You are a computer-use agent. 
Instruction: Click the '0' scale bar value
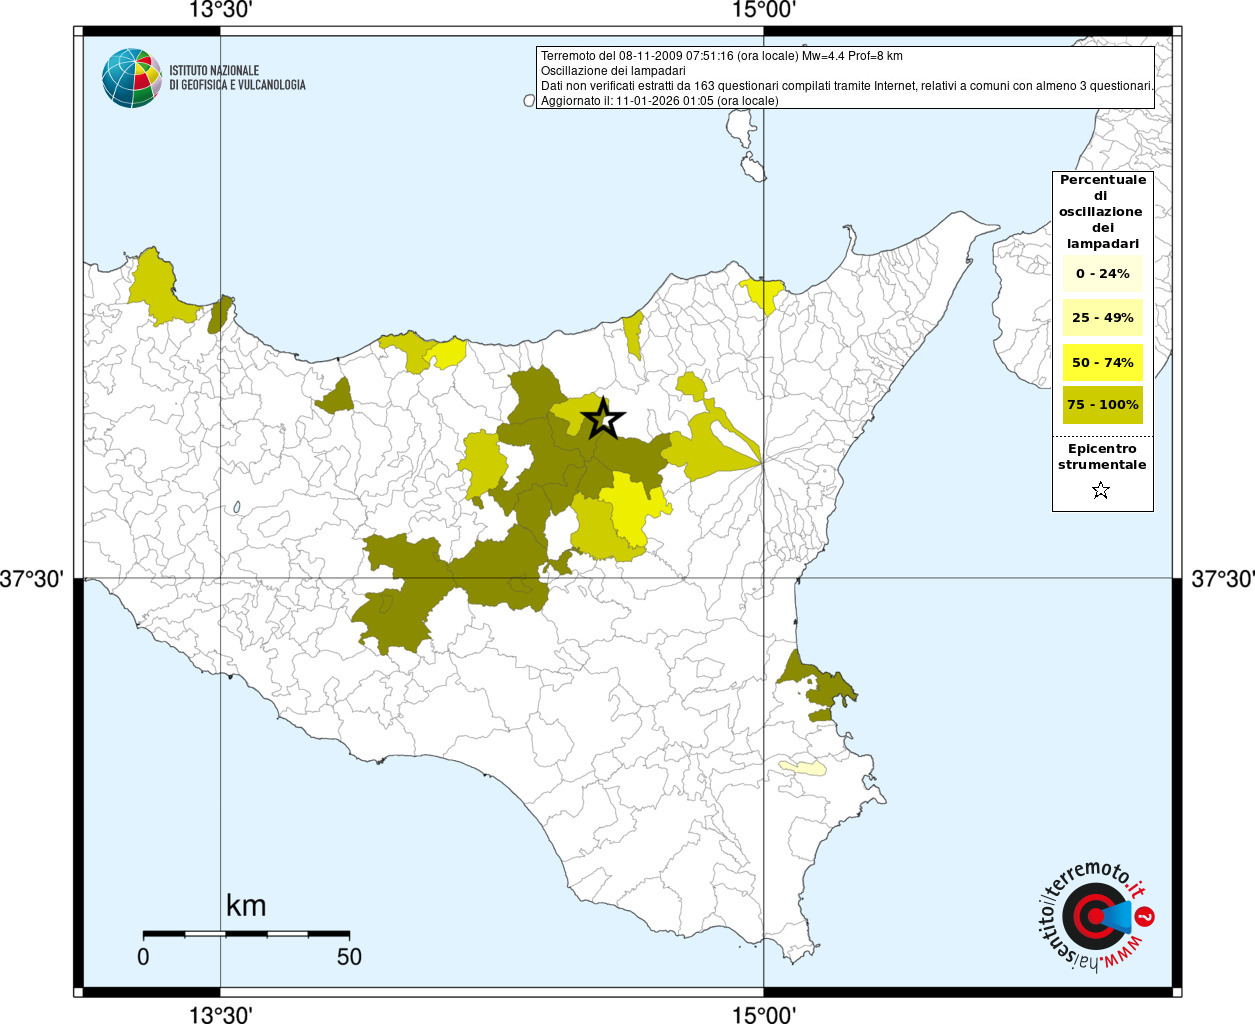143,956
